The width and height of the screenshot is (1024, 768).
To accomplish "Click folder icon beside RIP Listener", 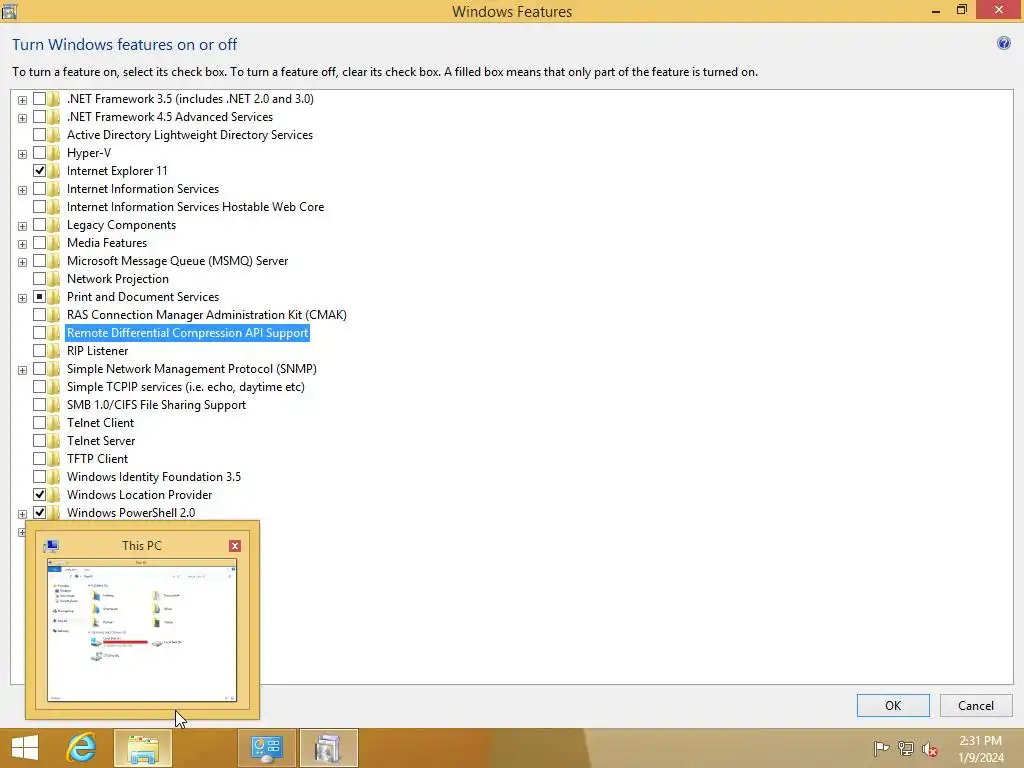I will (x=54, y=351).
